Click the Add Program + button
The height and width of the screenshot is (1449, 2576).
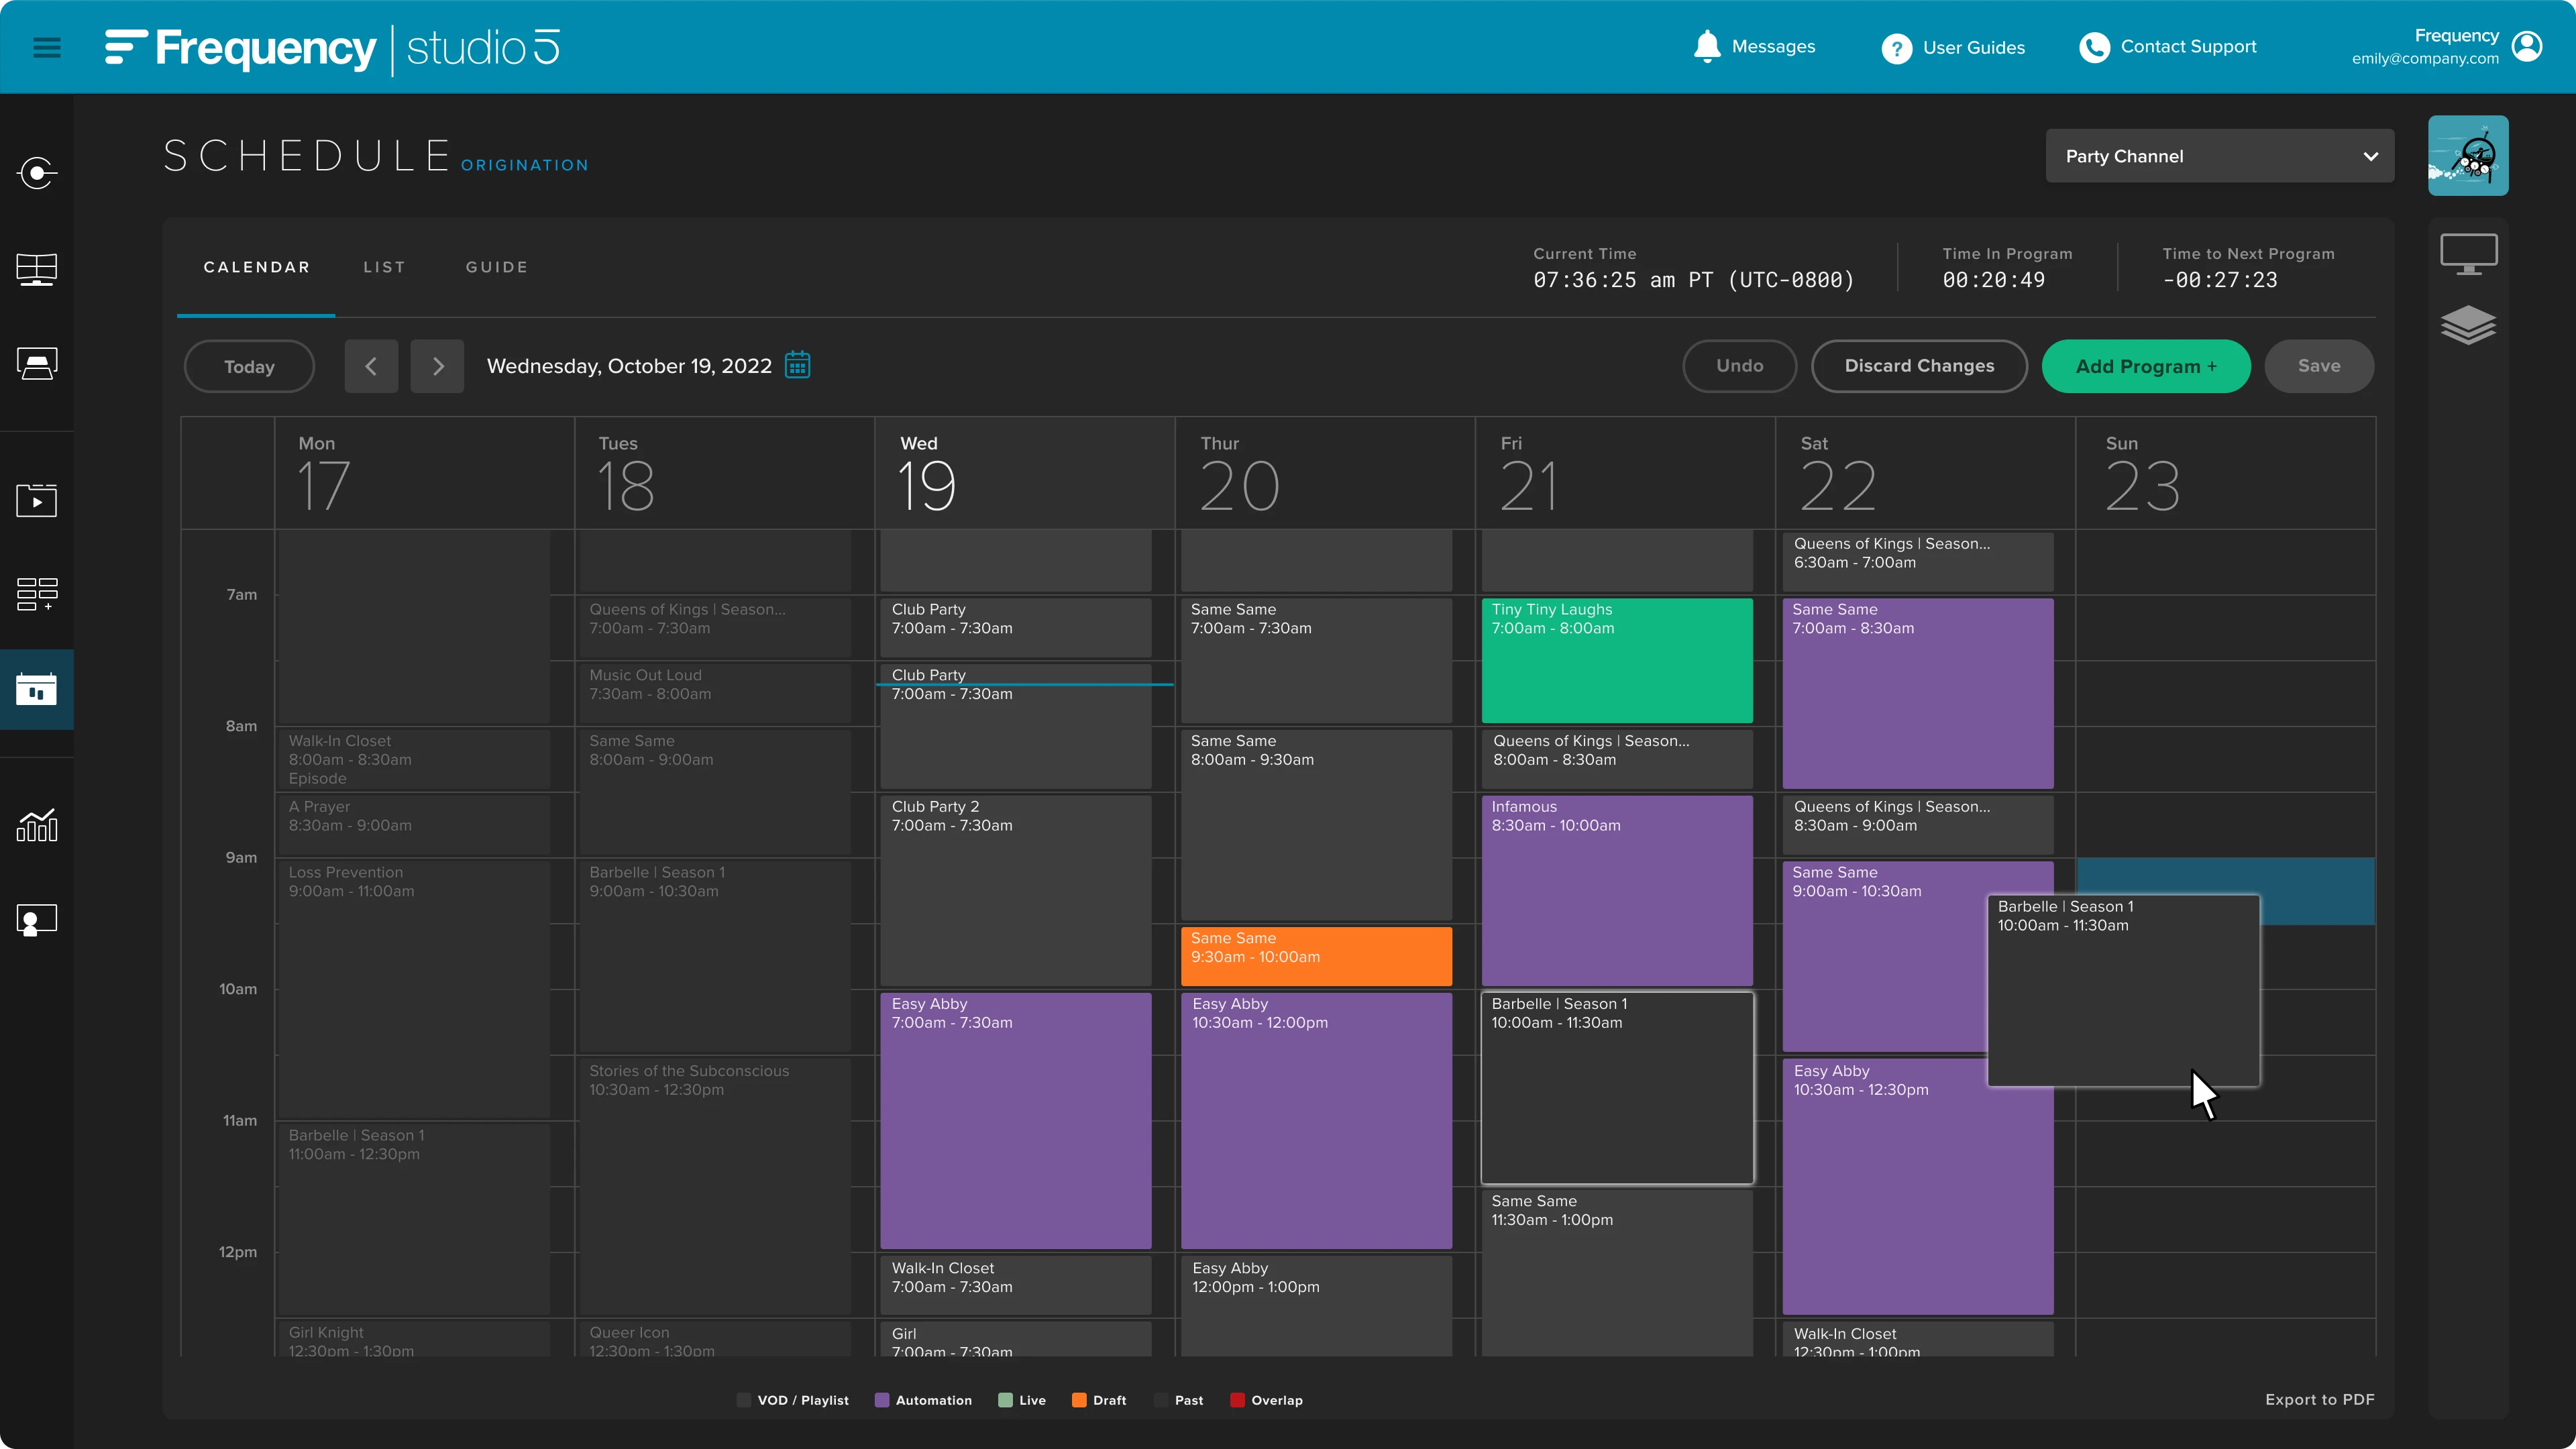2145,366
